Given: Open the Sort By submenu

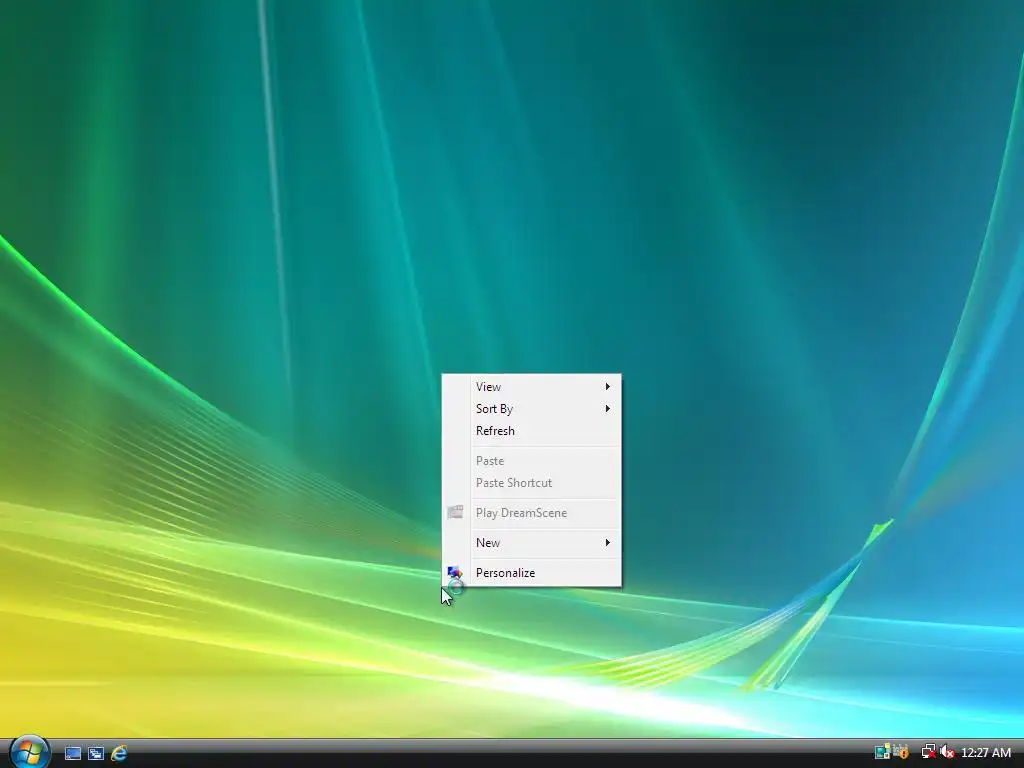Looking at the screenshot, I should pyautogui.click(x=532, y=409).
